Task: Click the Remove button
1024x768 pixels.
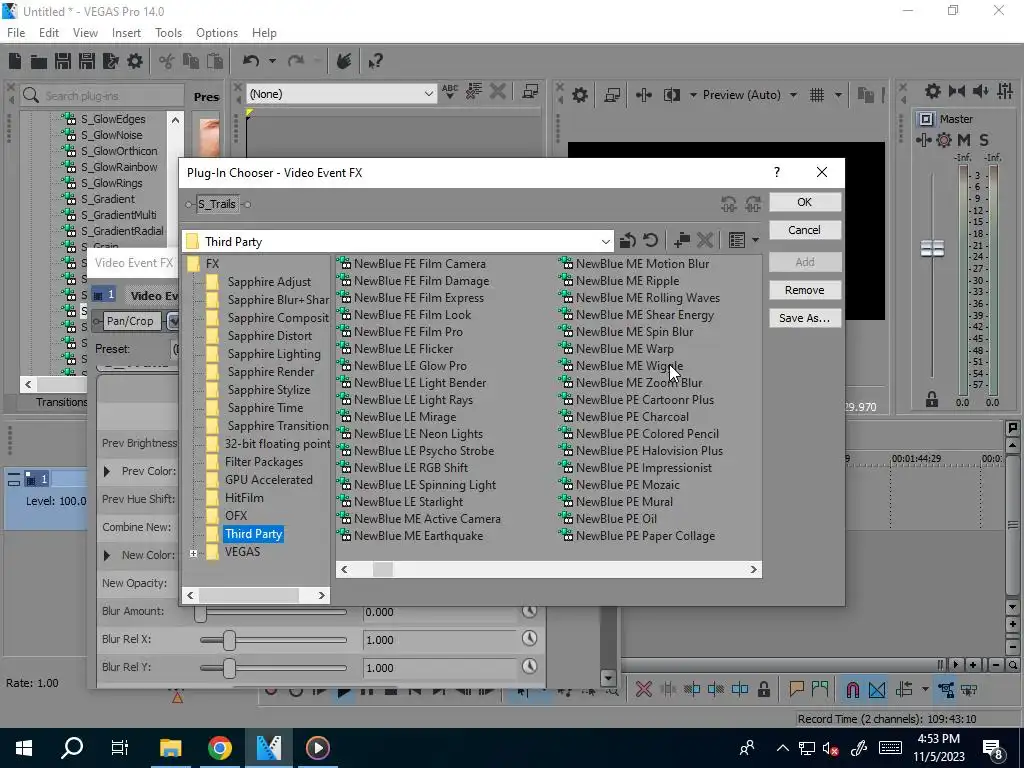Action: pyautogui.click(x=805, y=290)
